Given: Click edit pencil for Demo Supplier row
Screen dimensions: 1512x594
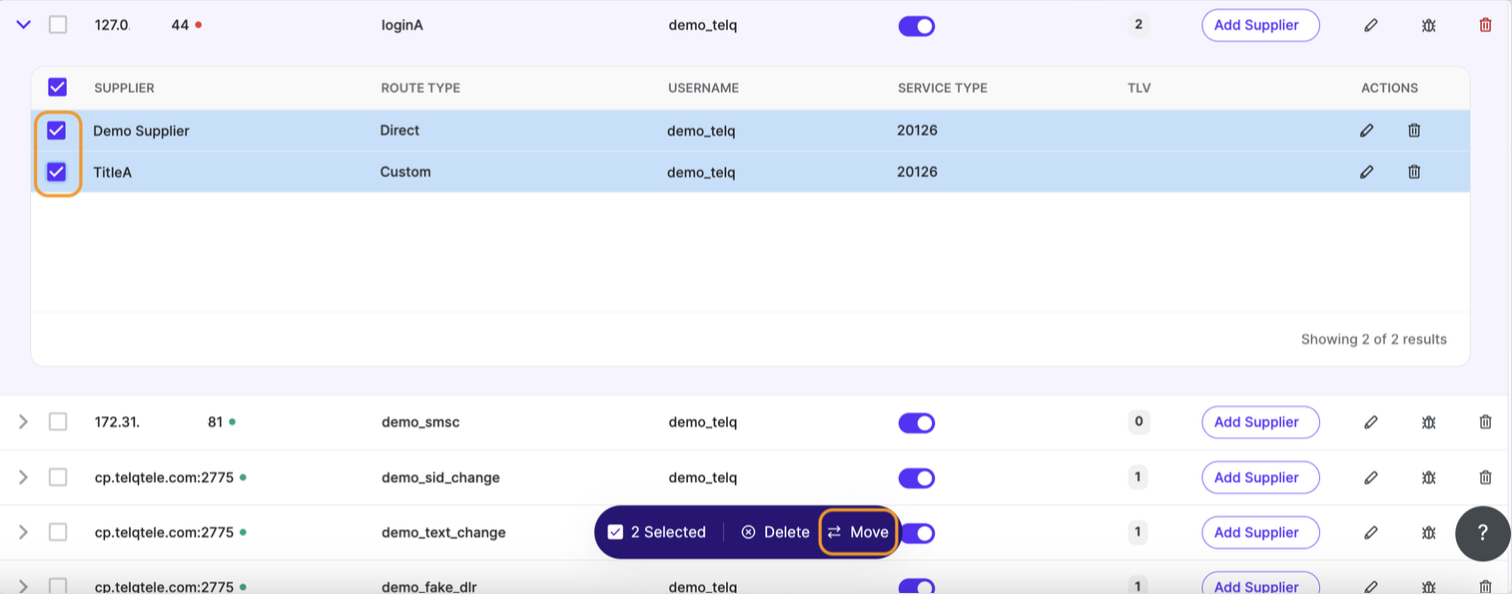Looking at the screenshot, I should point(1367,130).
